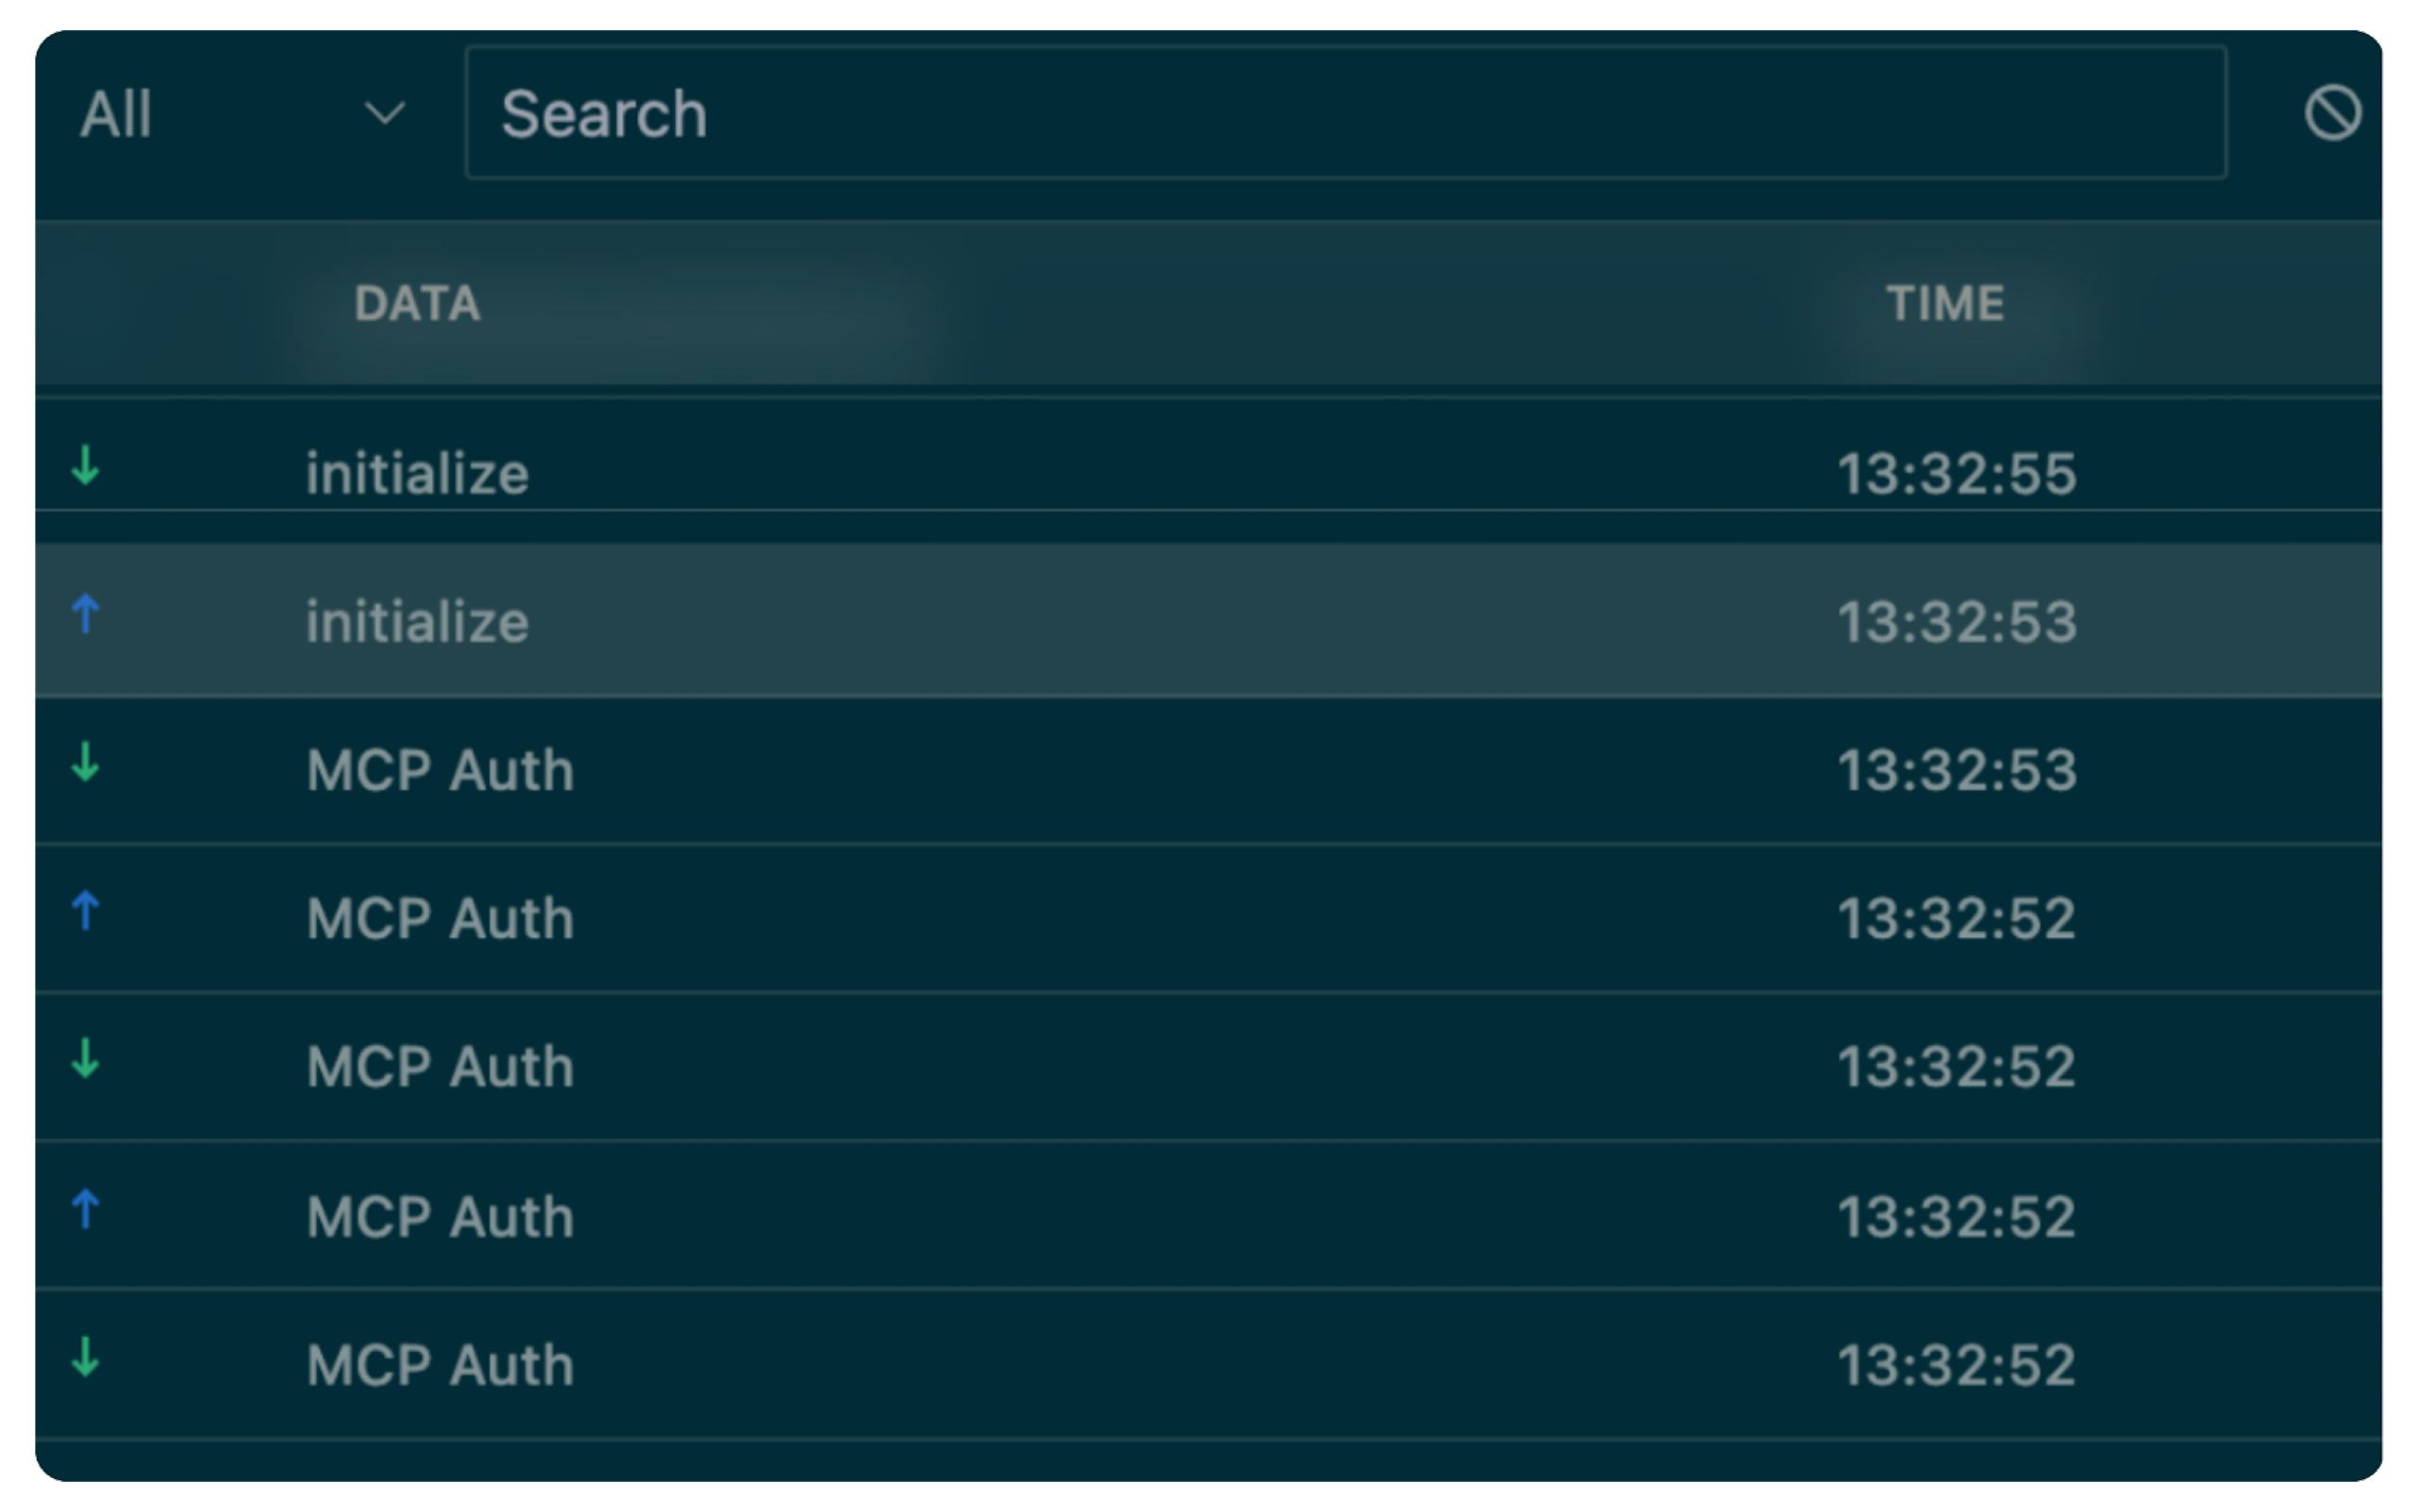
Task: Click green down arrow on MCP Auth 13:32:53 row
Action: [x=86, y=762]
